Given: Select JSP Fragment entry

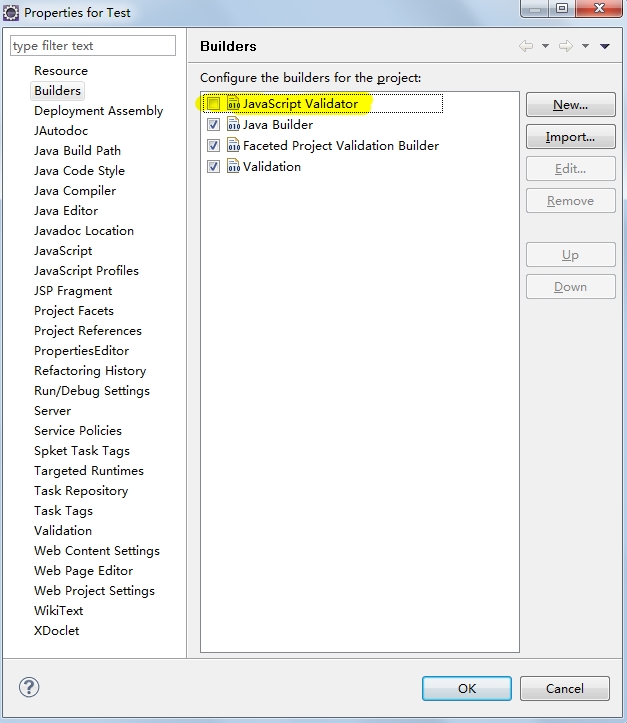Looking at the screenshot, I should [x=73, y=290].
